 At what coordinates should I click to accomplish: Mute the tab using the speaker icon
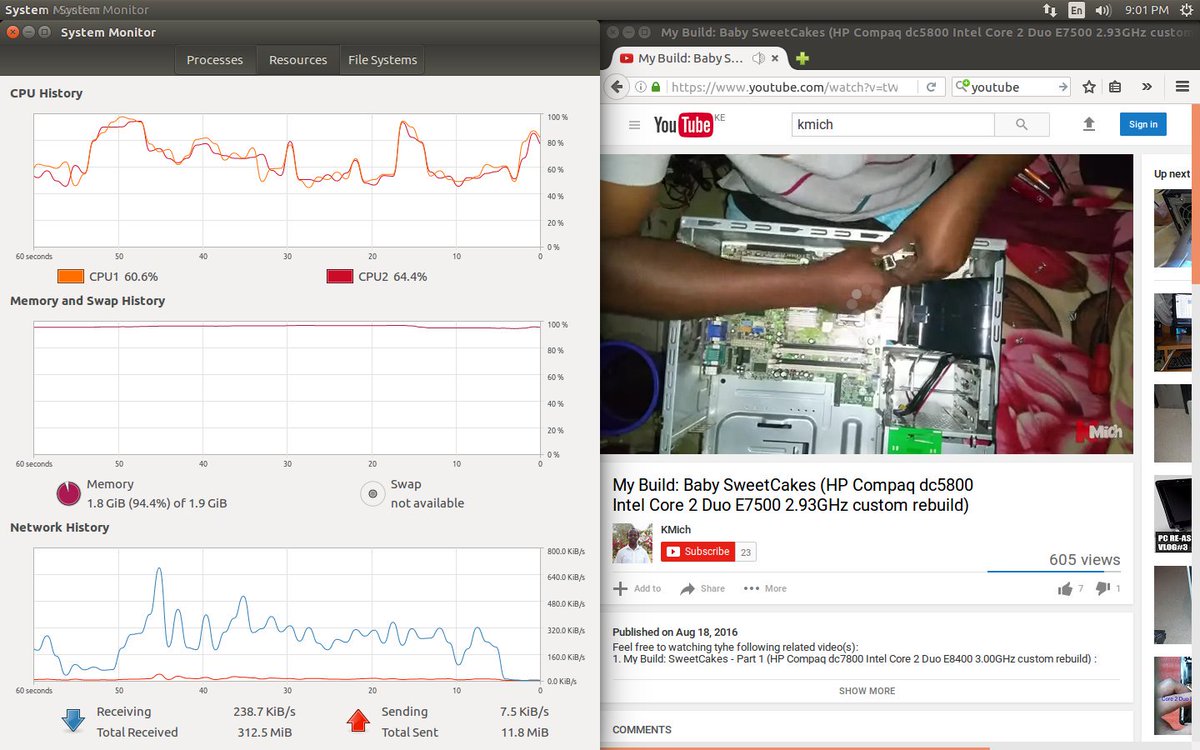click(759, 58)
